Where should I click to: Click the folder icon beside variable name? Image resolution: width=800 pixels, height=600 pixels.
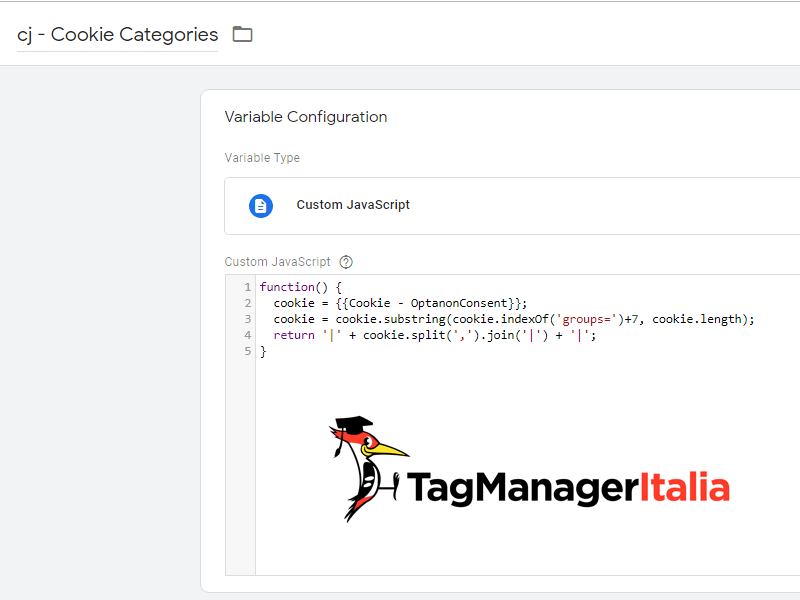(242, 34)
